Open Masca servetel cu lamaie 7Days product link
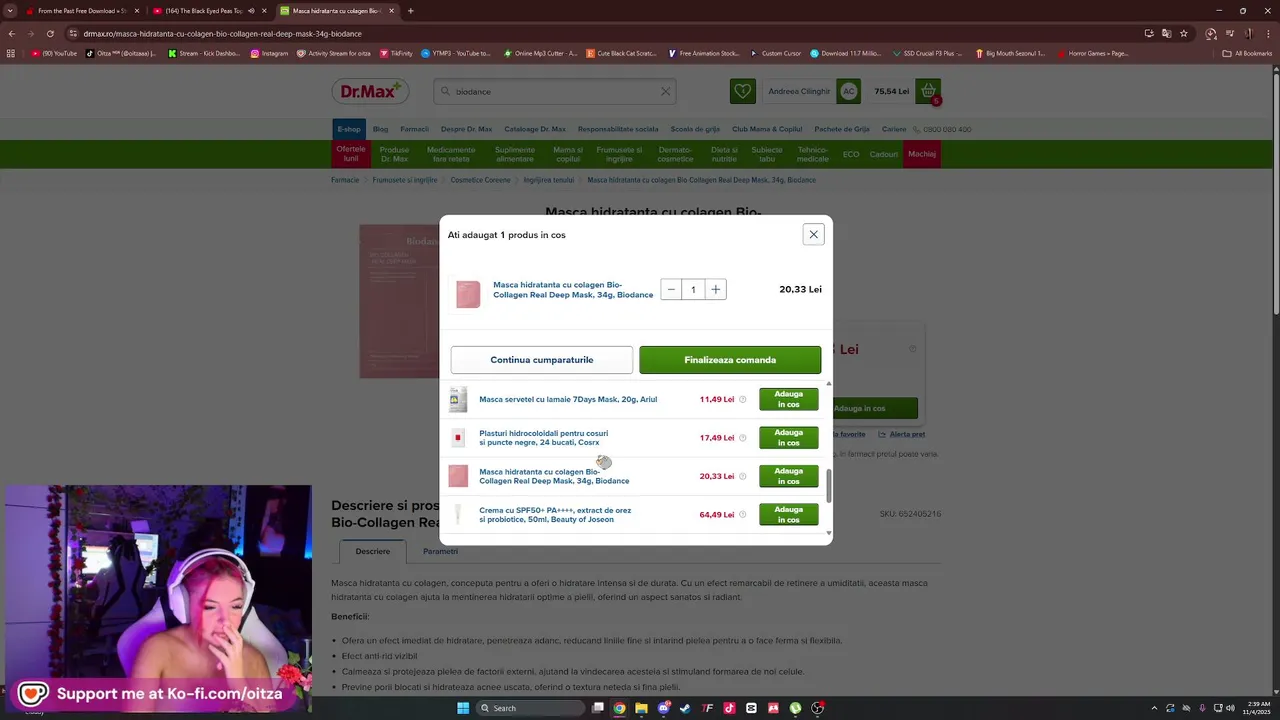The height and width of the screenshot is (720, 1280). (568, 399)
